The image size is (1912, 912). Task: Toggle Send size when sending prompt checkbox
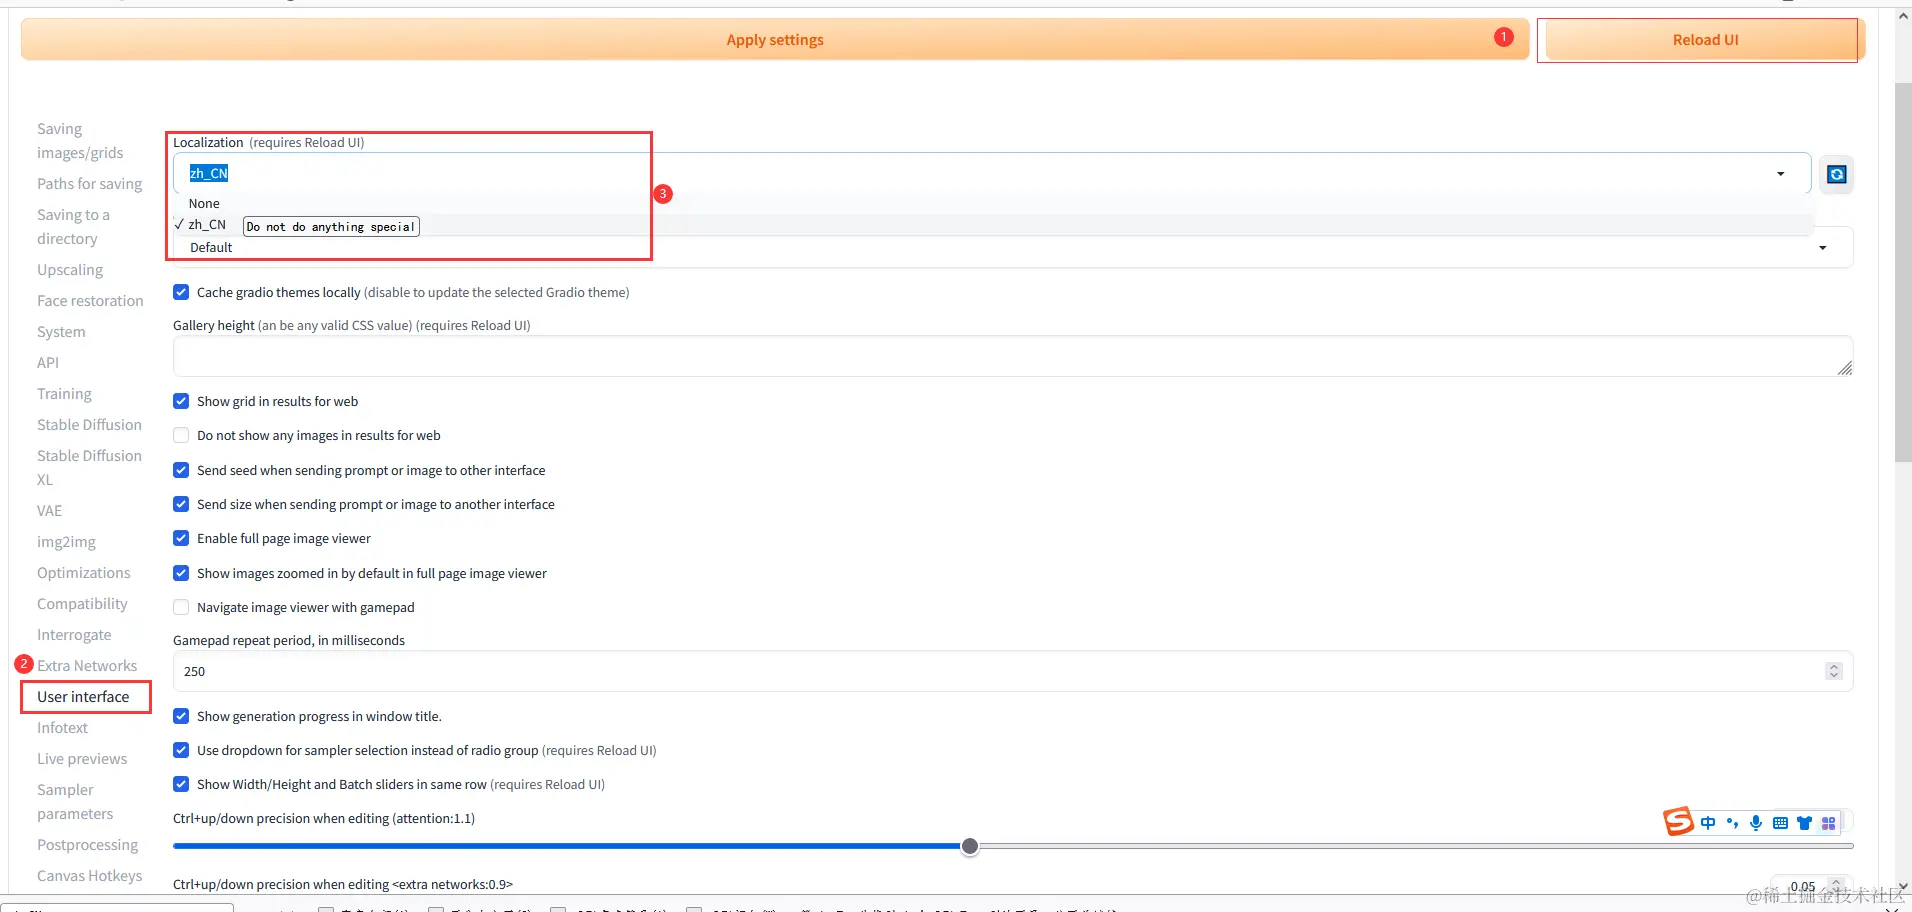point(181,504)
